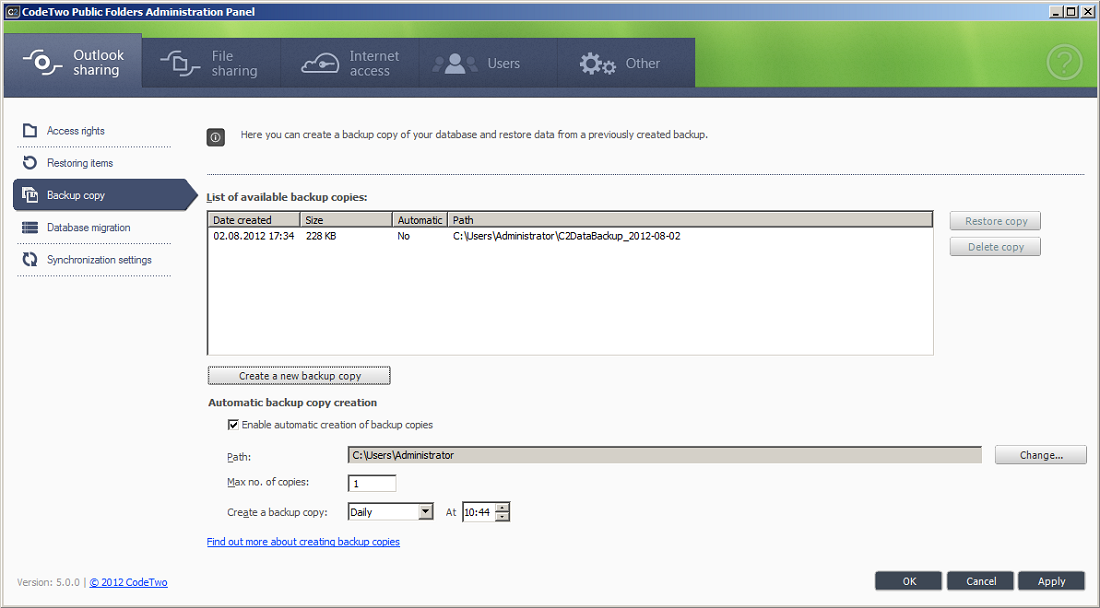Switch to the File sharing tab

coord(210,63)
